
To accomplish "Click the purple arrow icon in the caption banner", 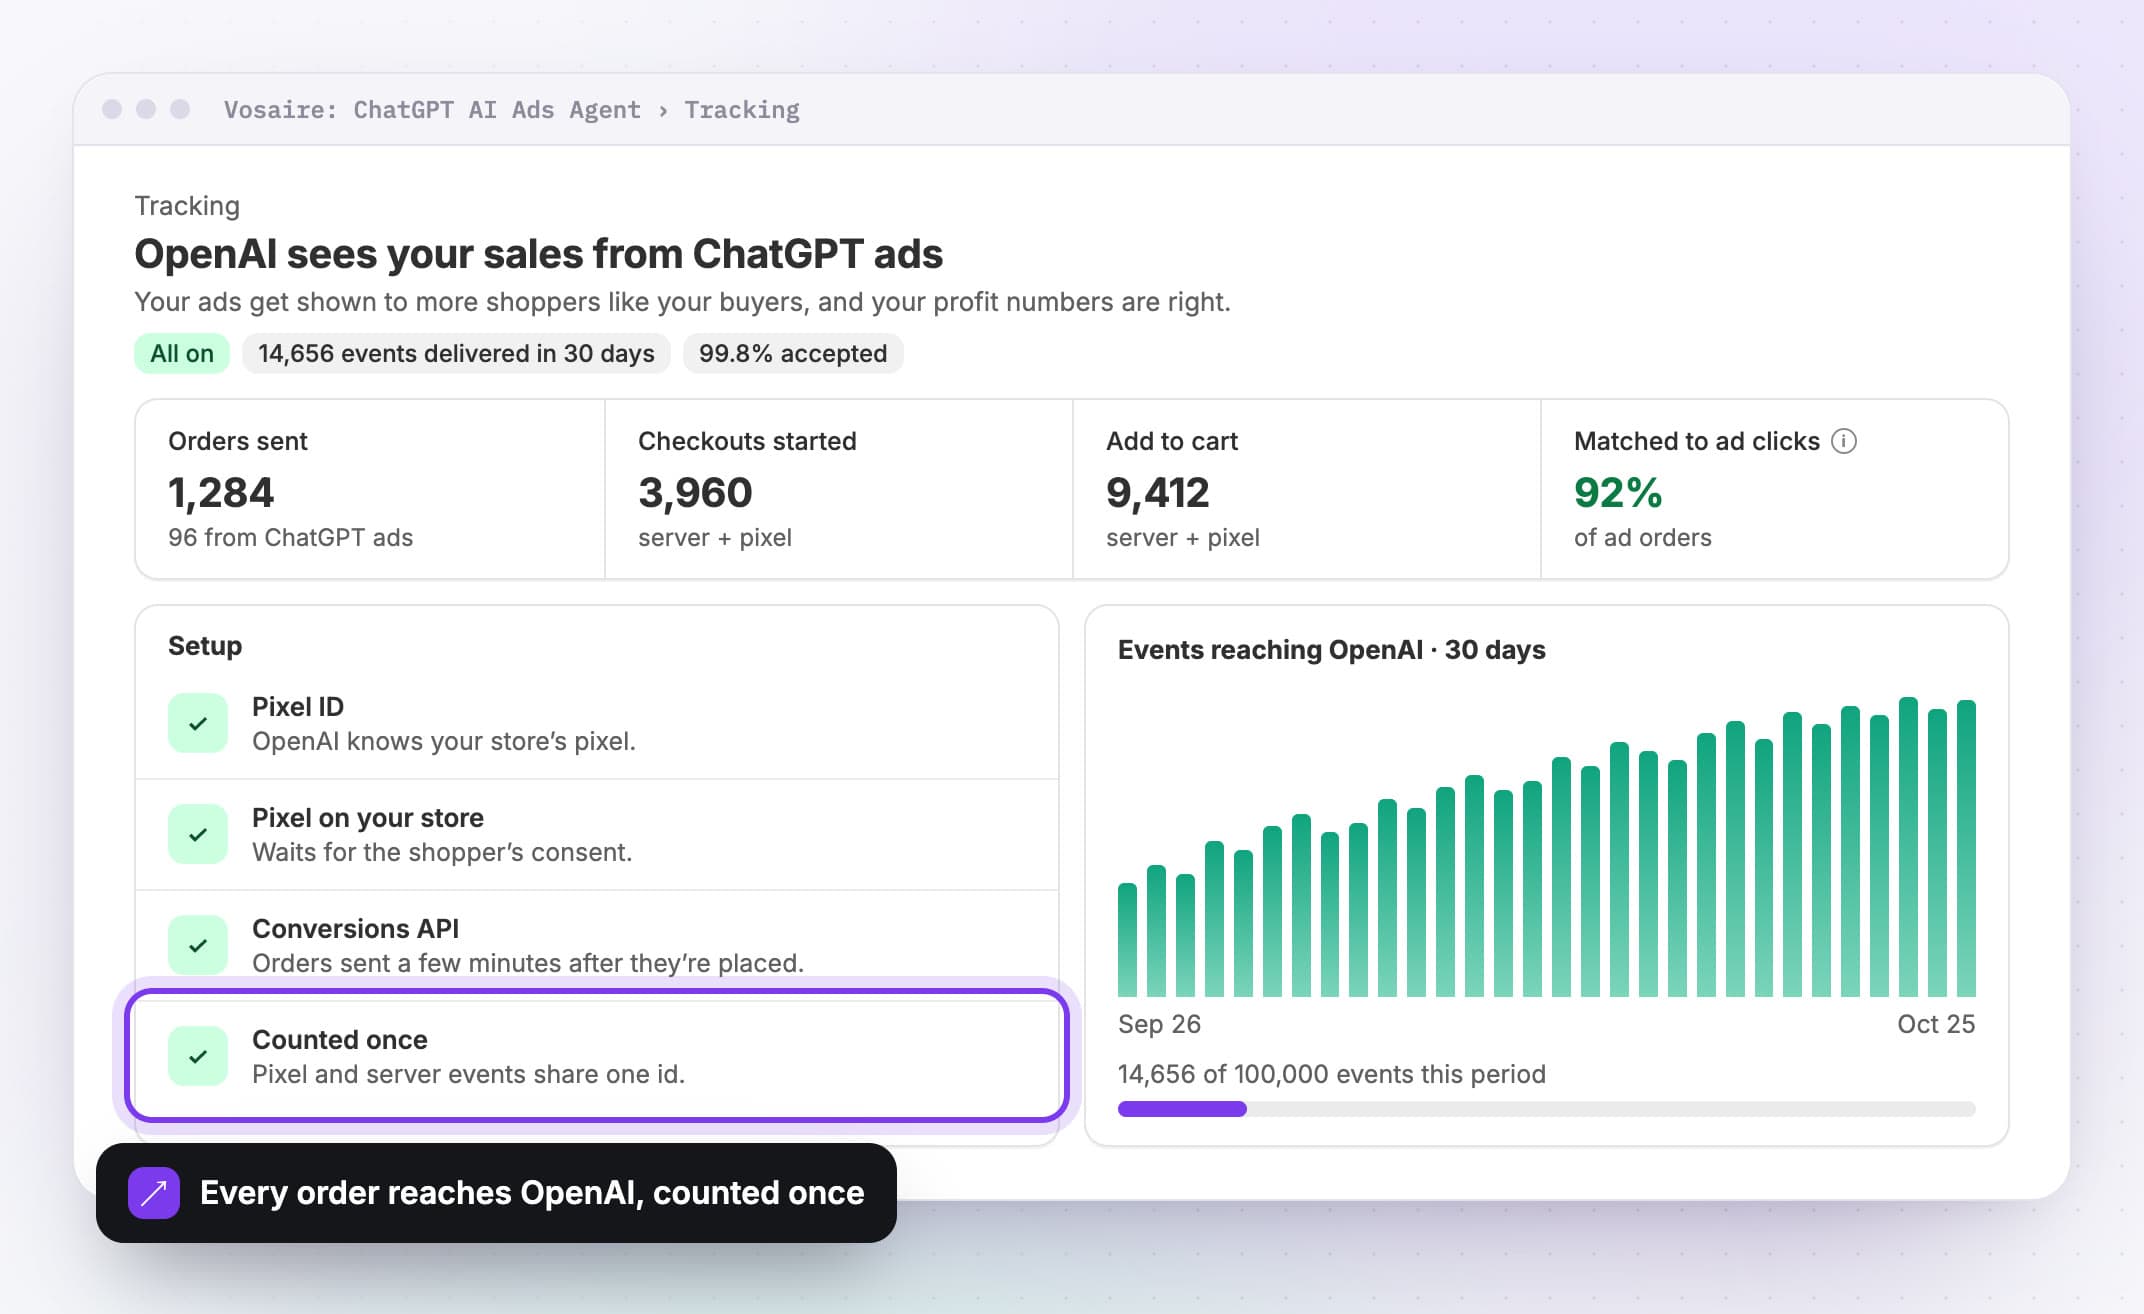I will pyautogui.click(x=154, y=1193).
